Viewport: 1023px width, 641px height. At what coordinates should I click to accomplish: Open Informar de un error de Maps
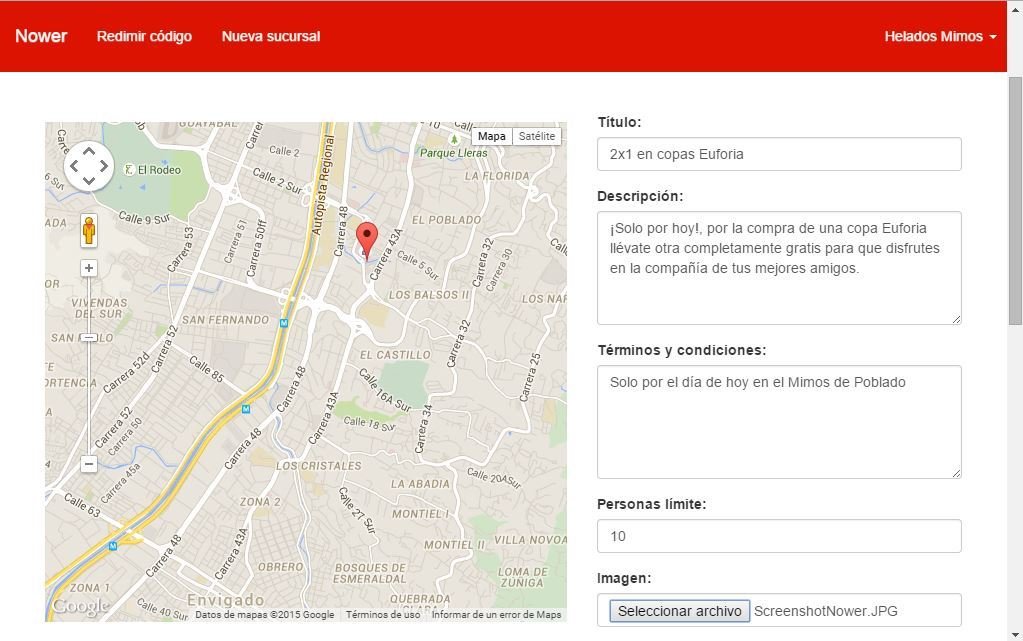click(496, 614)
